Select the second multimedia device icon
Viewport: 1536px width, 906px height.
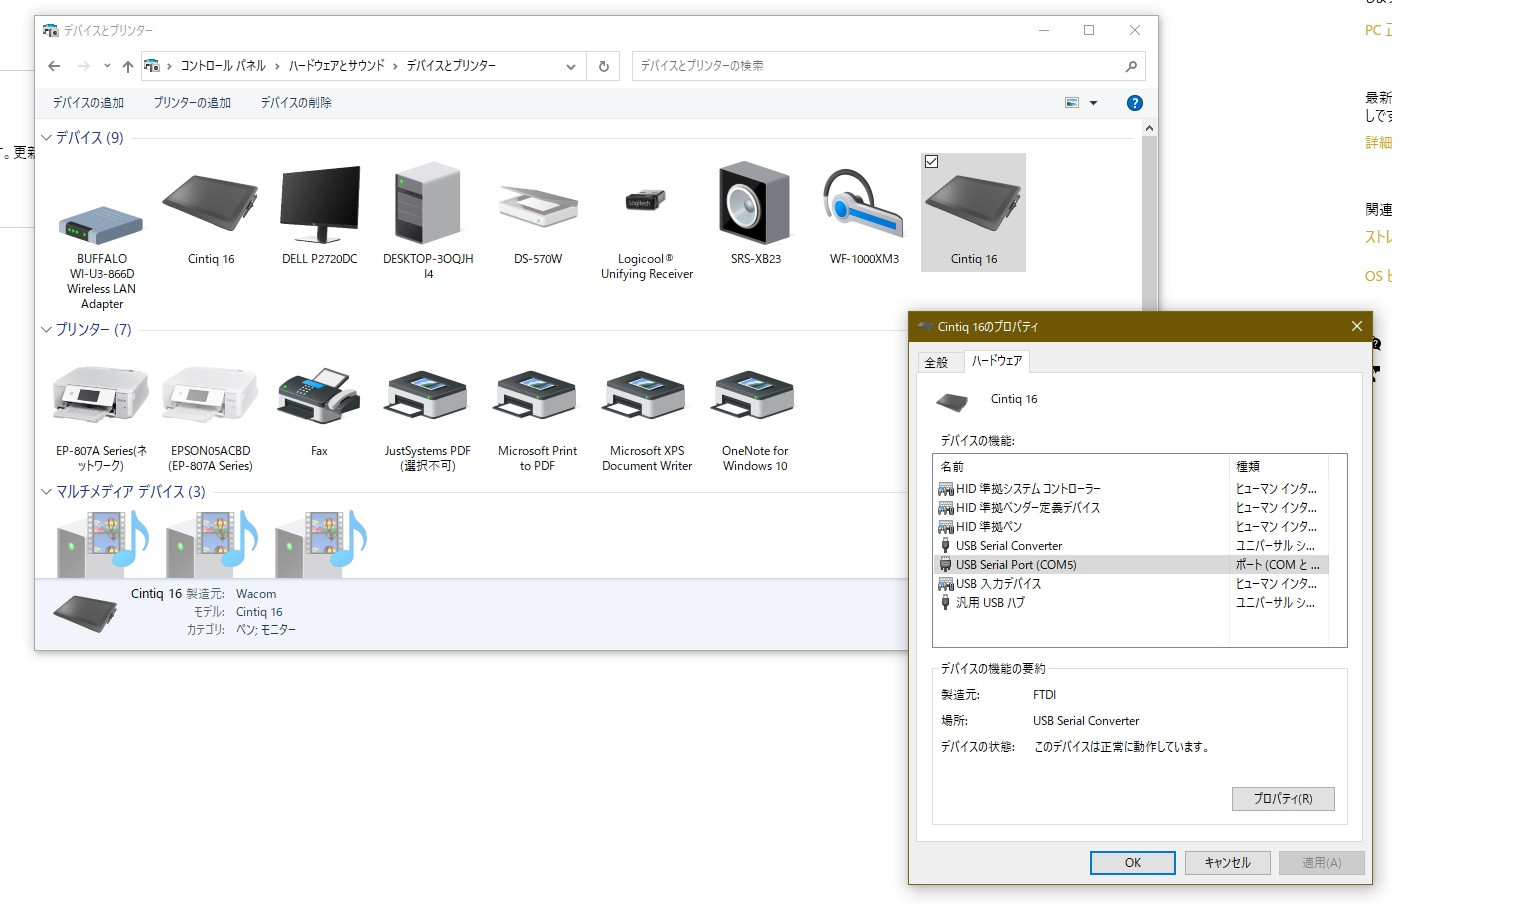coord(211,544)
